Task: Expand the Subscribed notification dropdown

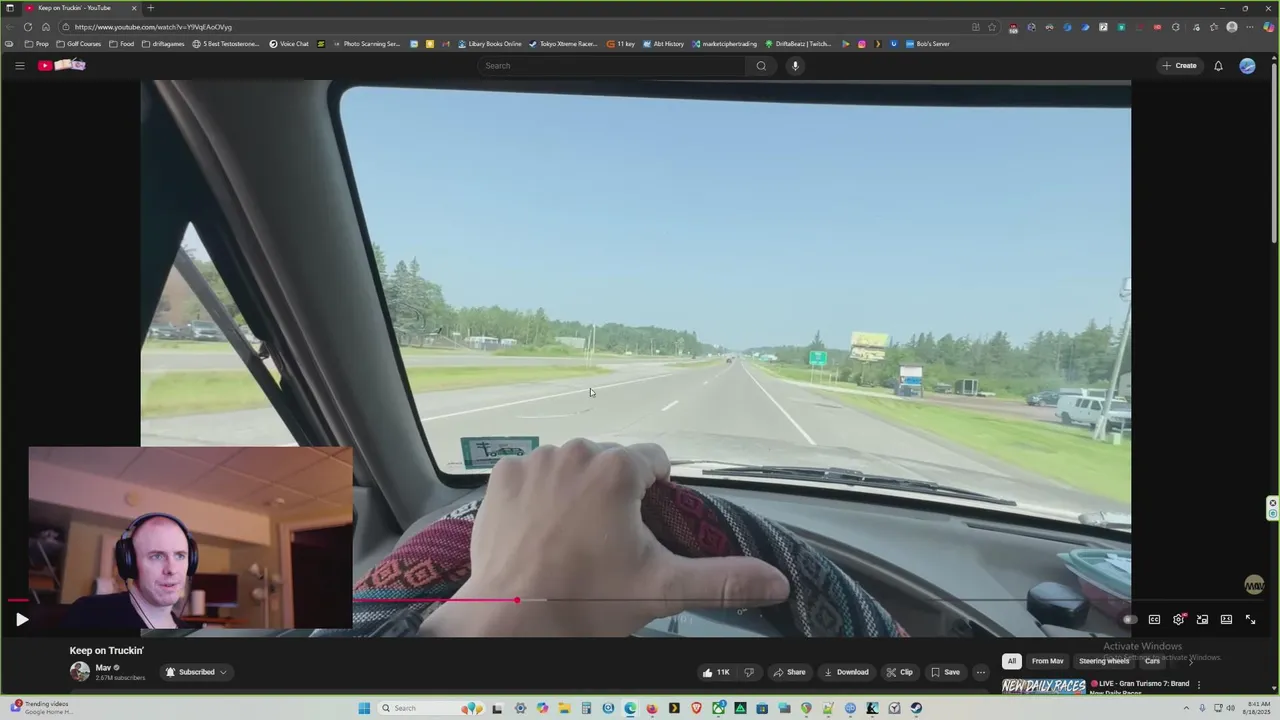Action: 196,672
